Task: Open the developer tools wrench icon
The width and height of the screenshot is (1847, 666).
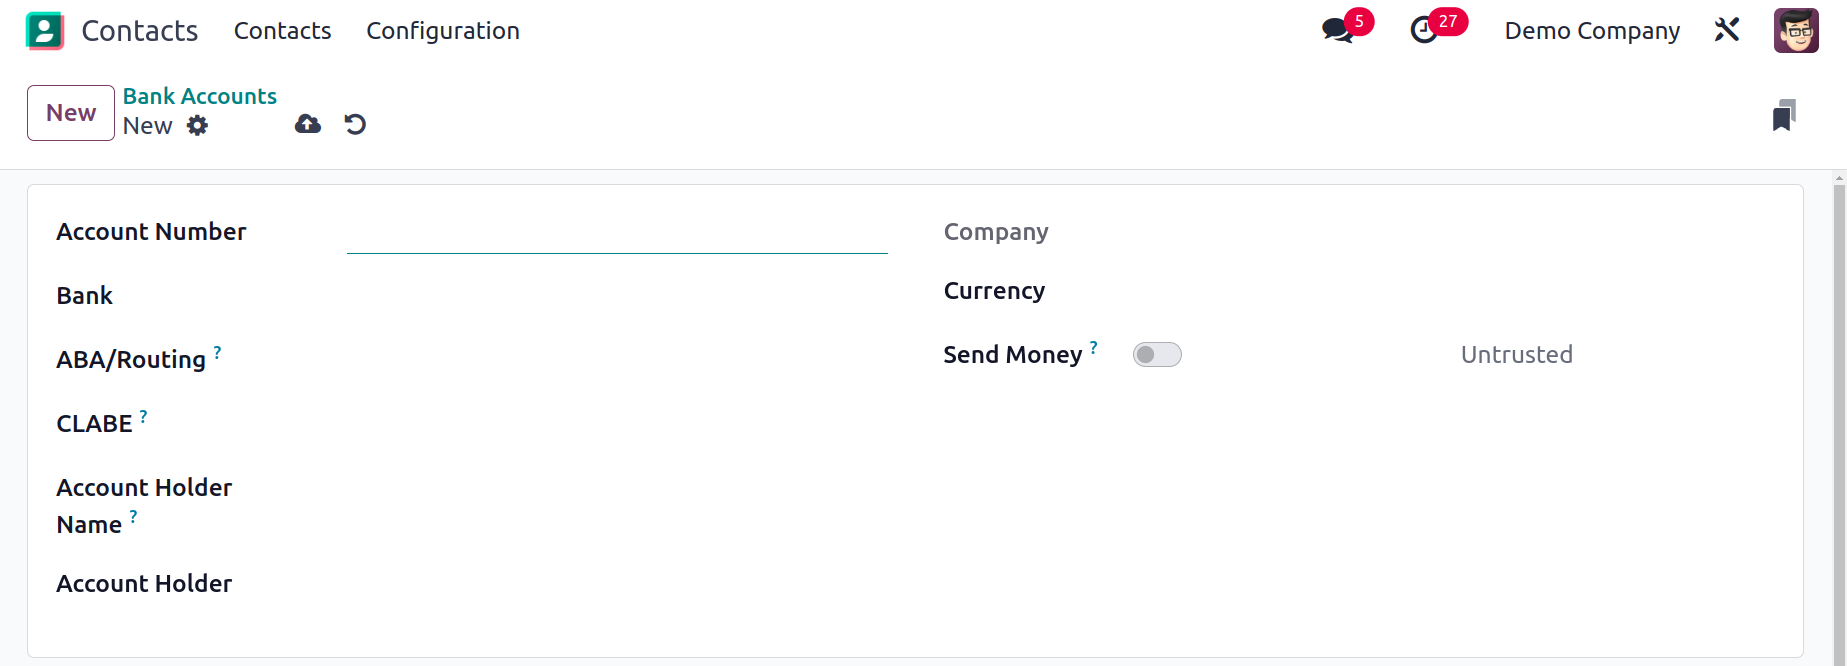Action: click(1727, 30)
